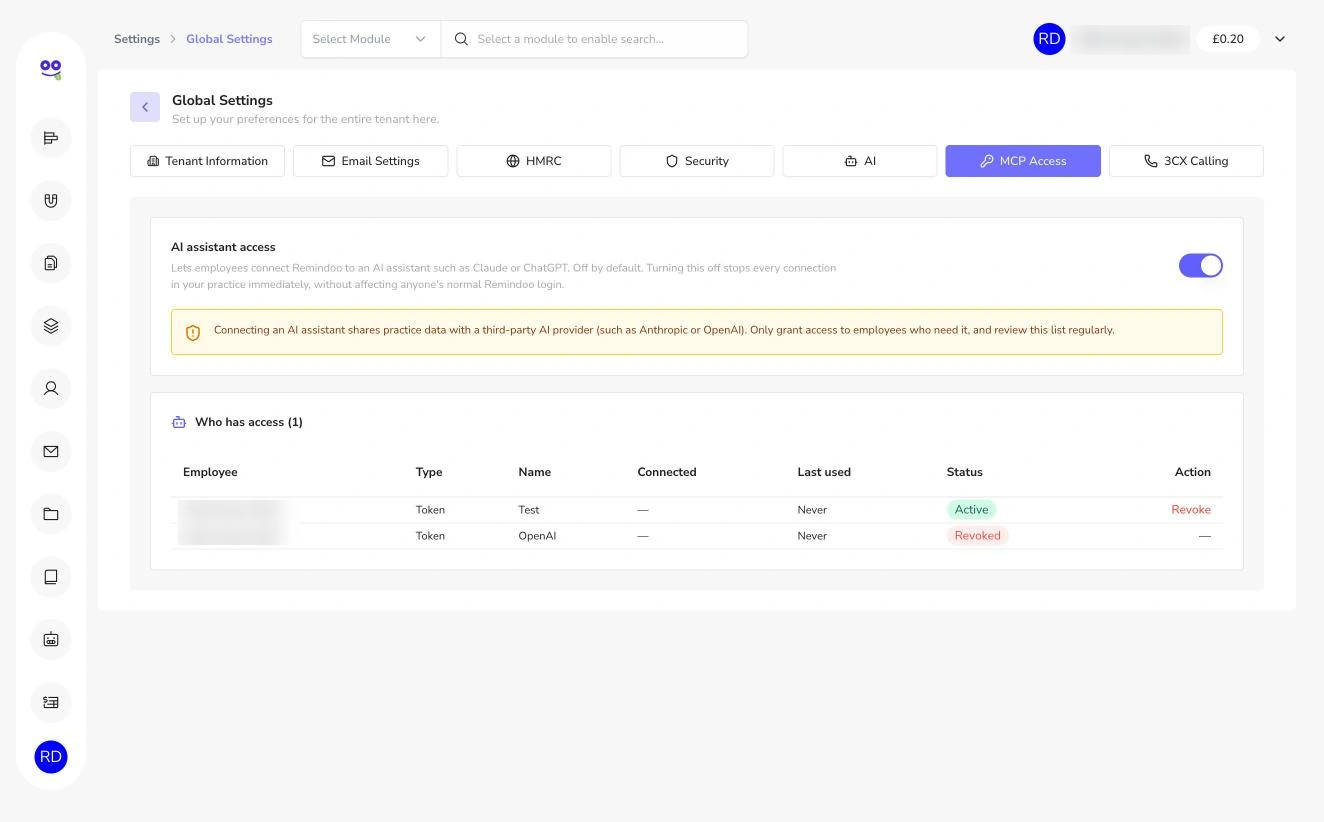Viewport: 1324px width, 822px height.
Task: Click the Global Settings breadcrumb
Action: 229,39
